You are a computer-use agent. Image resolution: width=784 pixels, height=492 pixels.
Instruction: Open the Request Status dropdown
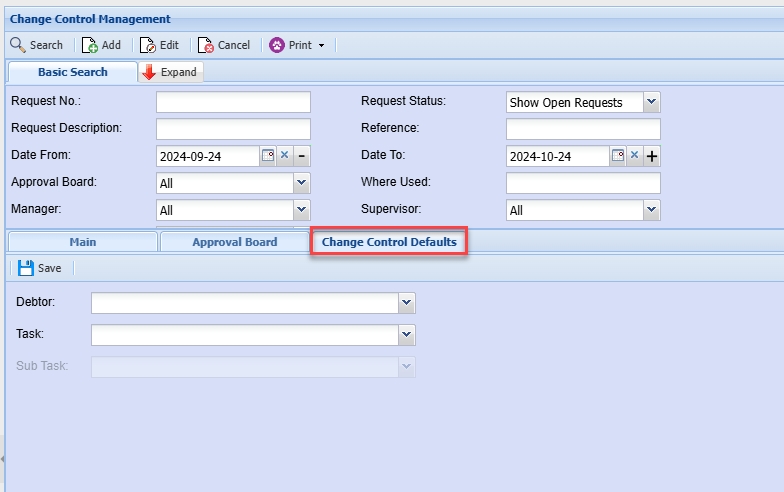point(651,102)
